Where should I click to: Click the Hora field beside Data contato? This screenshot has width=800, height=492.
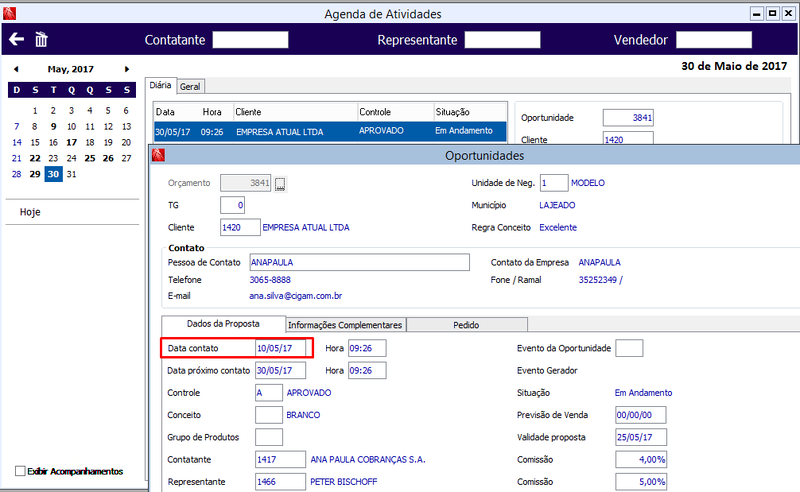tap(367, 348)
